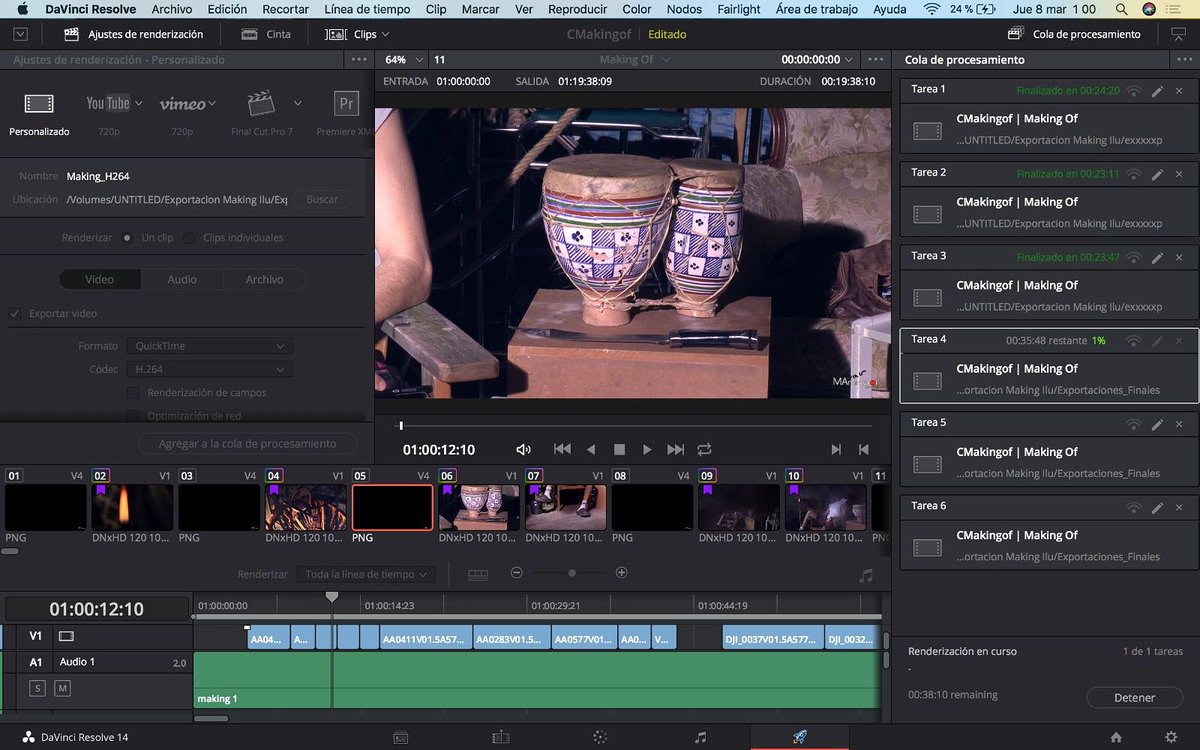1200x750 pixels.
Task: Expand the Clips toolbar dropdown
Action: 385,34
